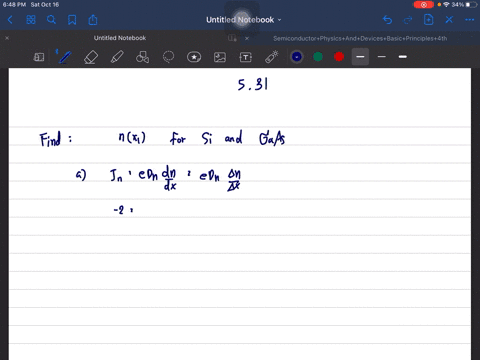Screen dimensions: 480x360
Task: Toggle the zoom window tool
Action: (x=39, y=57)
